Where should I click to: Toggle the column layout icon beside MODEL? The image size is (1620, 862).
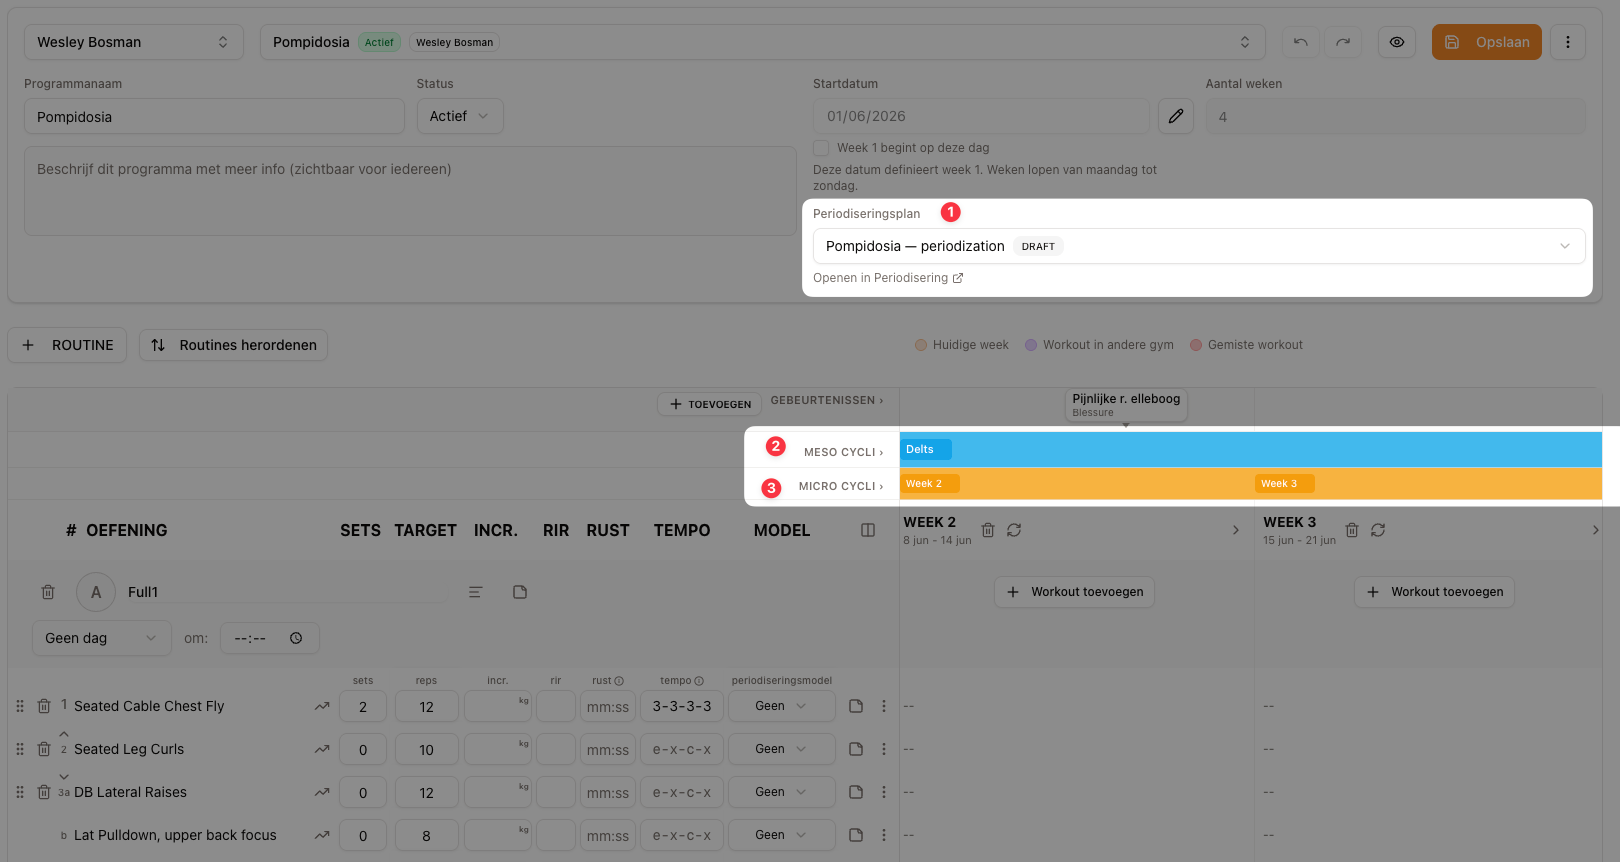(868, 530)
